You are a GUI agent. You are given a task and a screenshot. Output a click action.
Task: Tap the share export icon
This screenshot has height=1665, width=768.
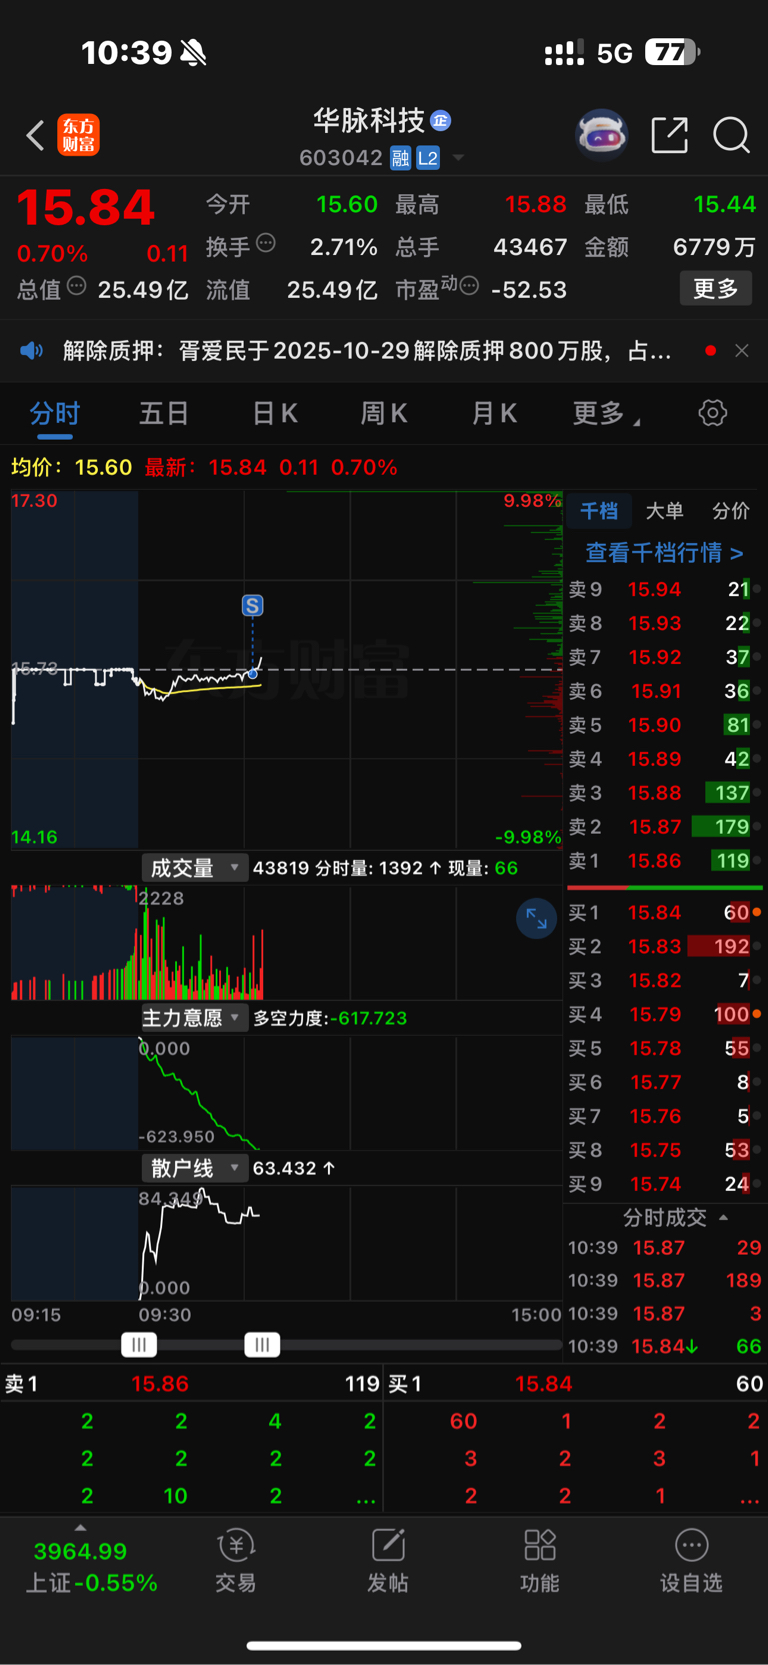coord(669,135)
